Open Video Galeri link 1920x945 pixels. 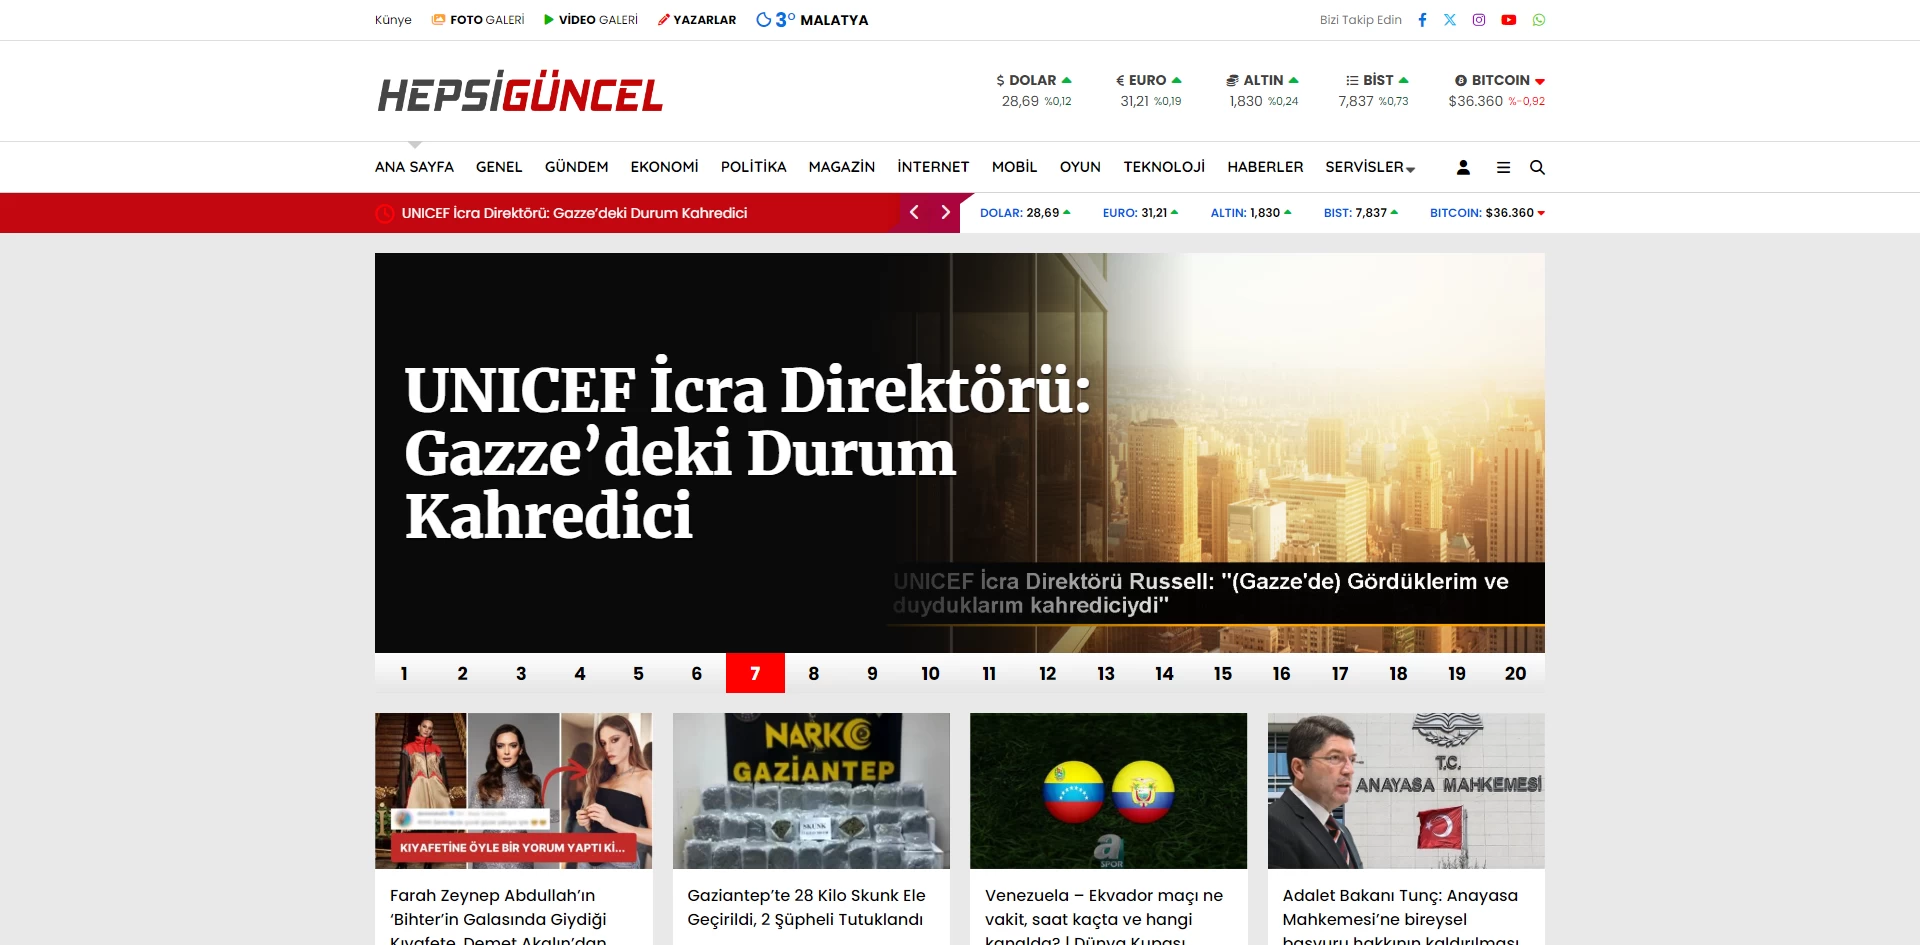coord(591,20)
